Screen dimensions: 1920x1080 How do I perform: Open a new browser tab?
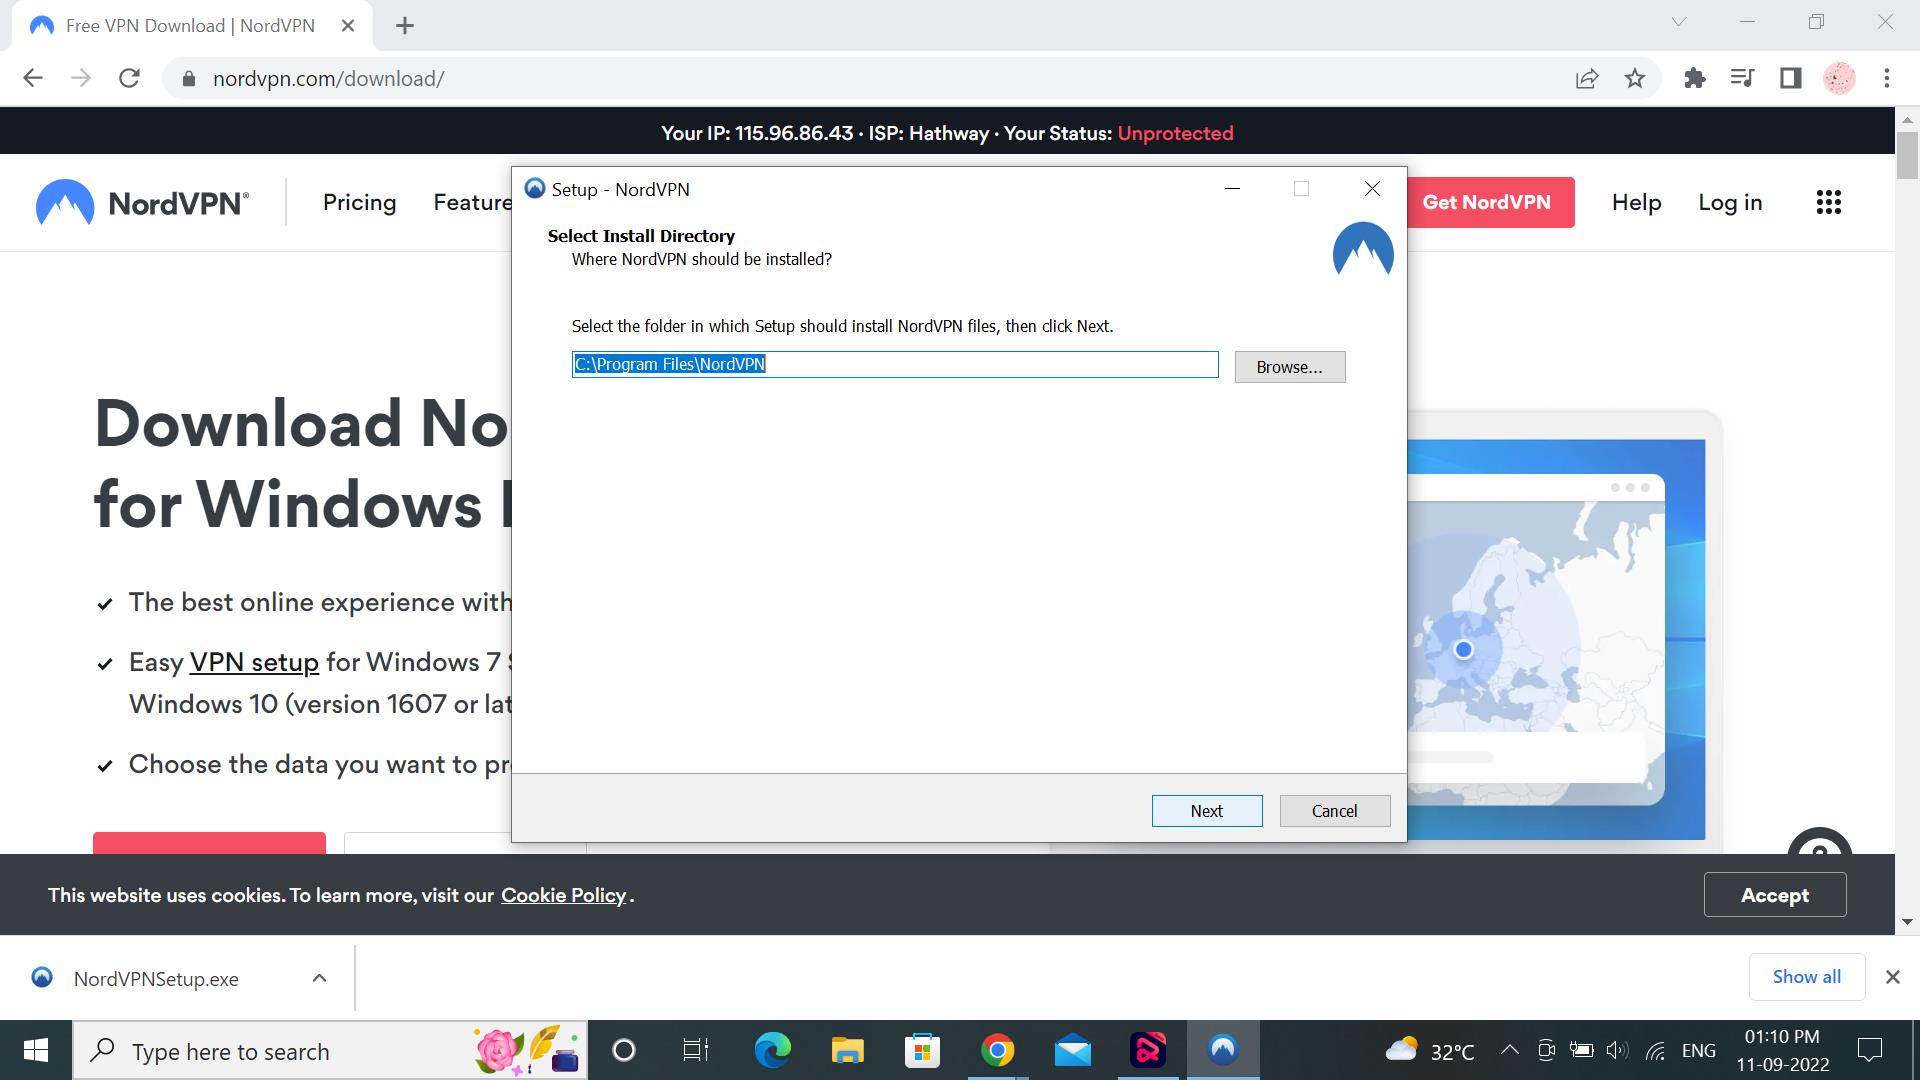pyautogui.click(x=405, y=26)
